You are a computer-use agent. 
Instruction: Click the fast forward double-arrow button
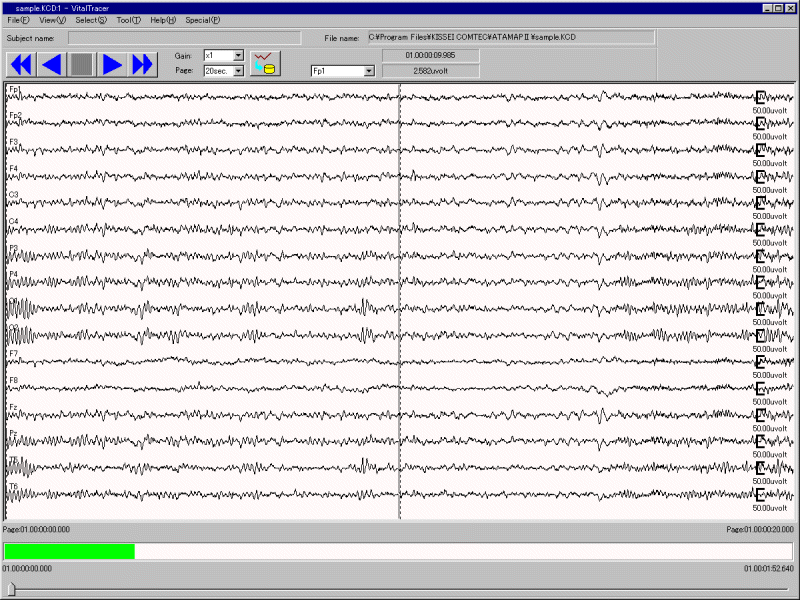[x=143, y=65]
